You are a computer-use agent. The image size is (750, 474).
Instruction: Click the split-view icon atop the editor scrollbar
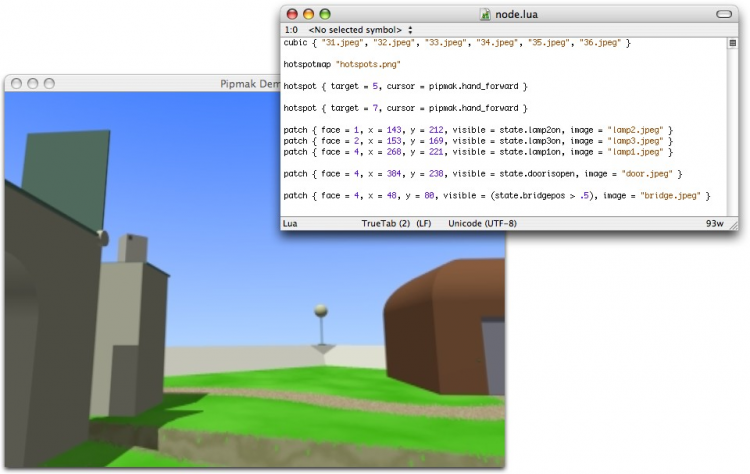coord(732,43)
